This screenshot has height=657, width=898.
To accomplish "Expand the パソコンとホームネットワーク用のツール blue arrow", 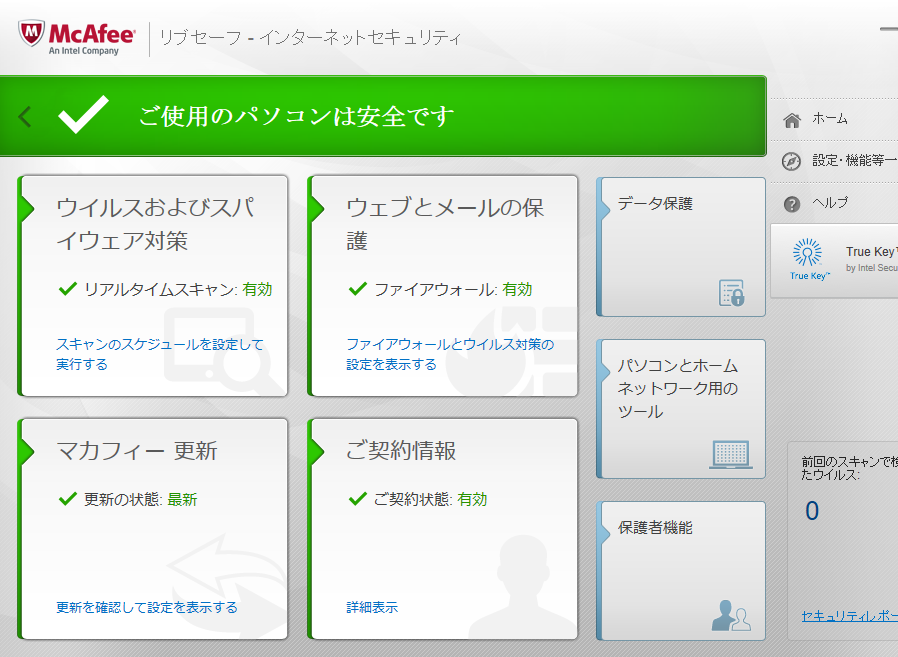I will 606,372.
